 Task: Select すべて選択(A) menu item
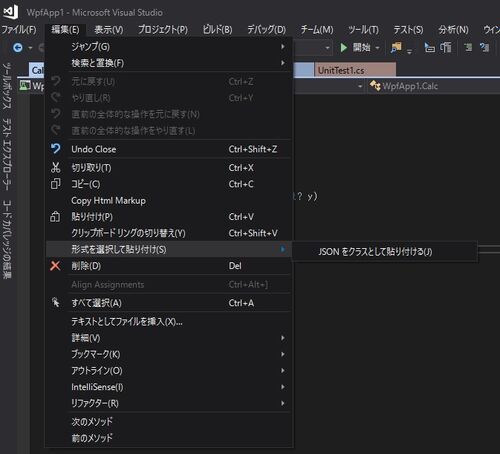pos(169,303)
